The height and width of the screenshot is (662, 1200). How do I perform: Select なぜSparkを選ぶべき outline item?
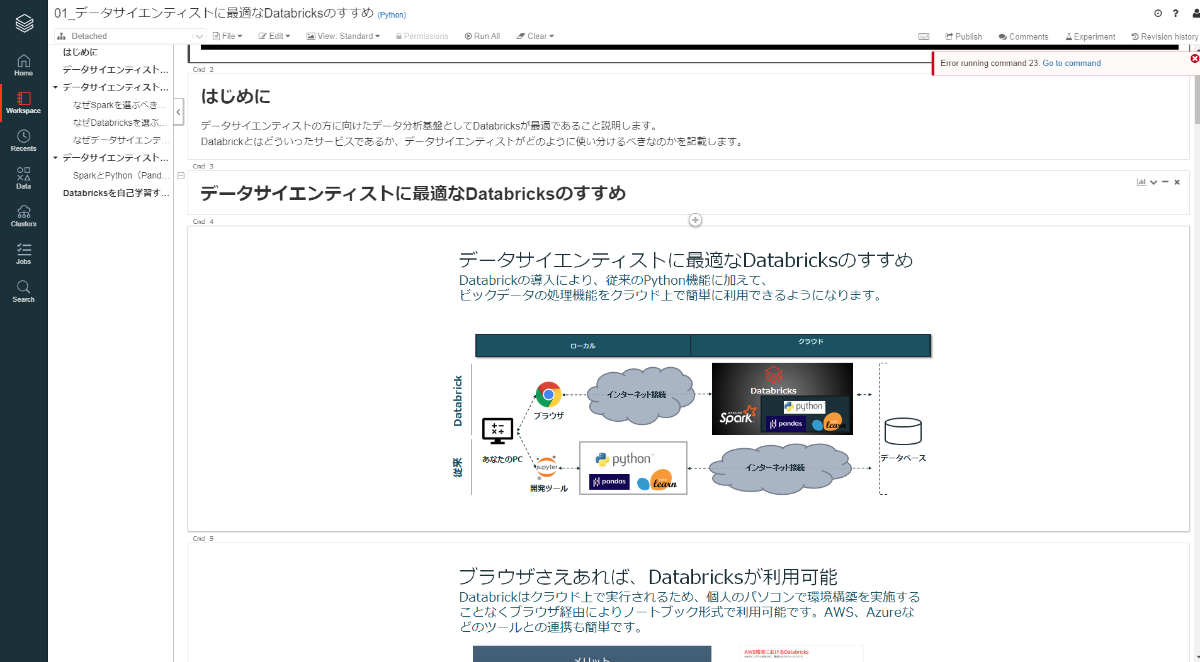point(120,104)
